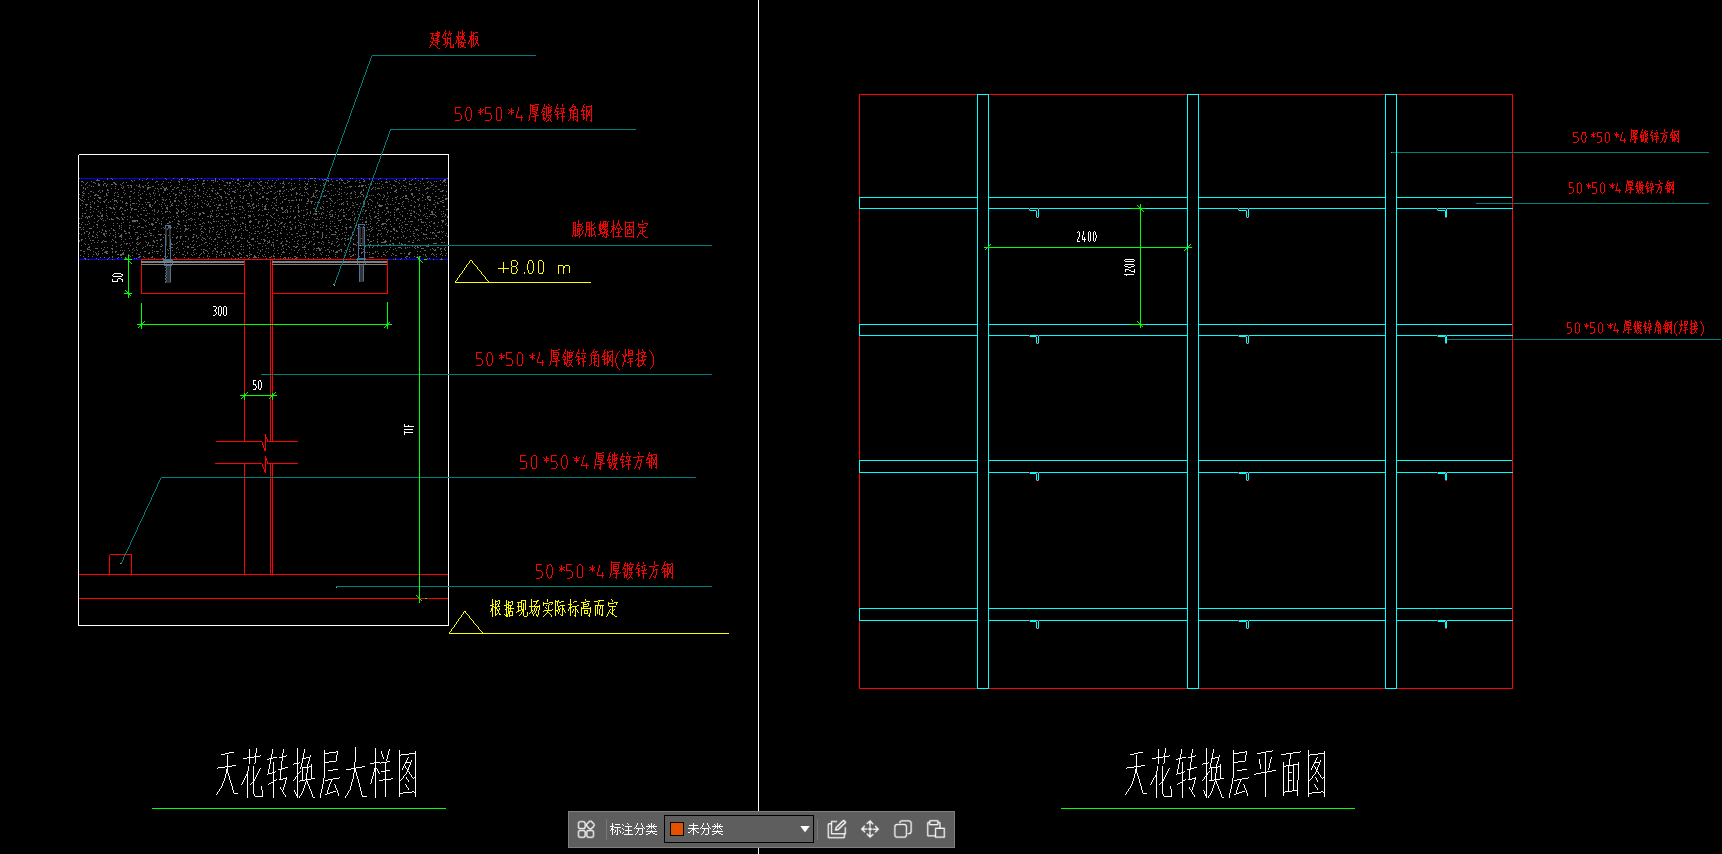Screen dimensions: 1722x854
Task: Select the 建筑楼板 annotation text
Action: click(454, 40)
